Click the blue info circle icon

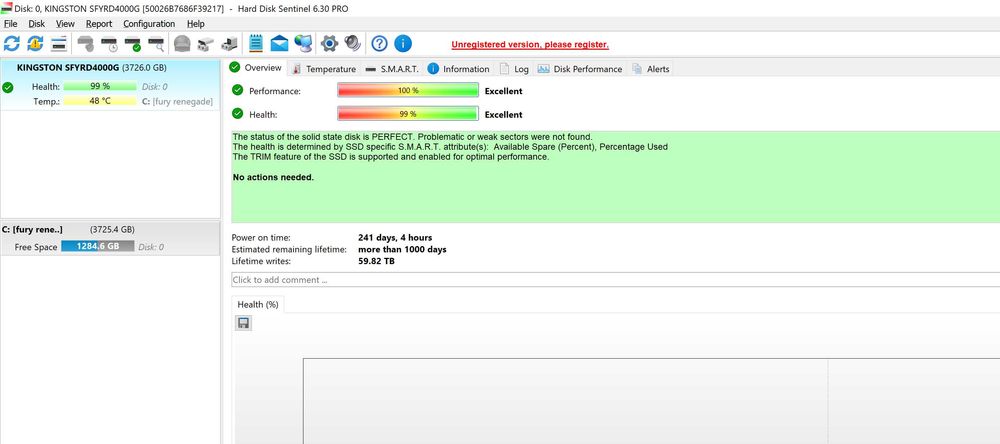[x=403, y=43]
